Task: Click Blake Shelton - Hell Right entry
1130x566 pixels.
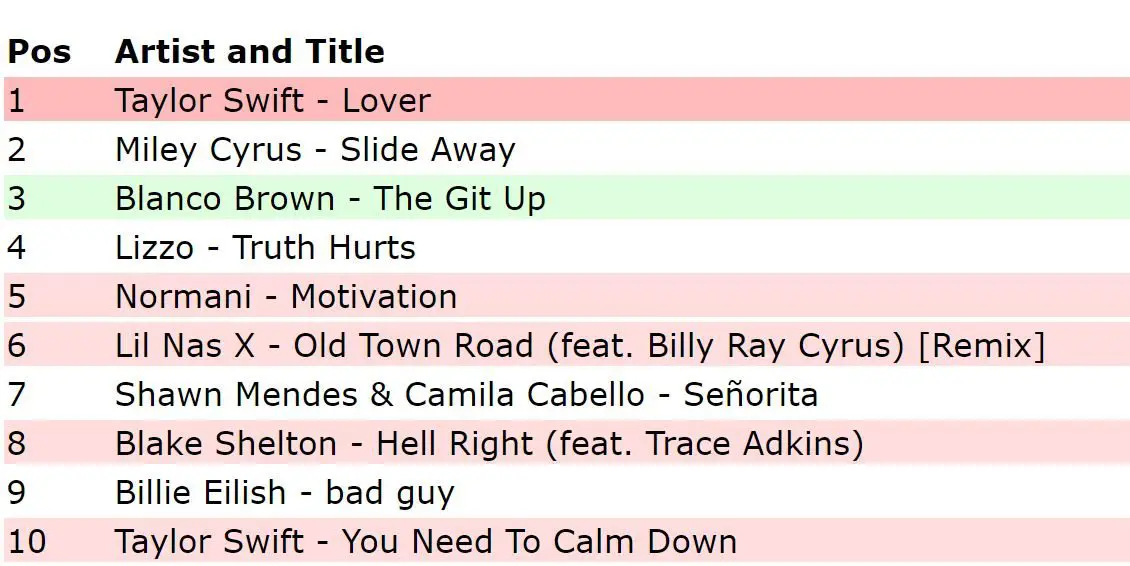Action: (489, 444)
